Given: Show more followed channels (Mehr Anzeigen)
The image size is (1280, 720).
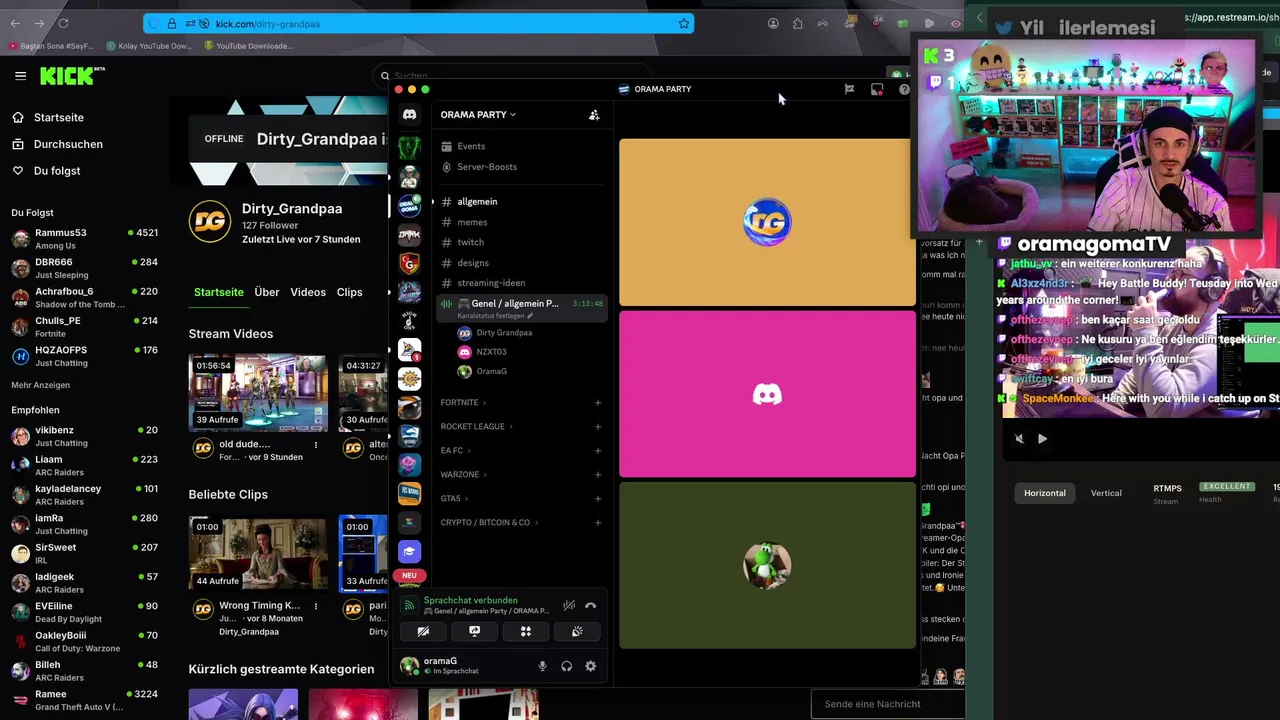Looking at the screenshot, I should [40, 385].
